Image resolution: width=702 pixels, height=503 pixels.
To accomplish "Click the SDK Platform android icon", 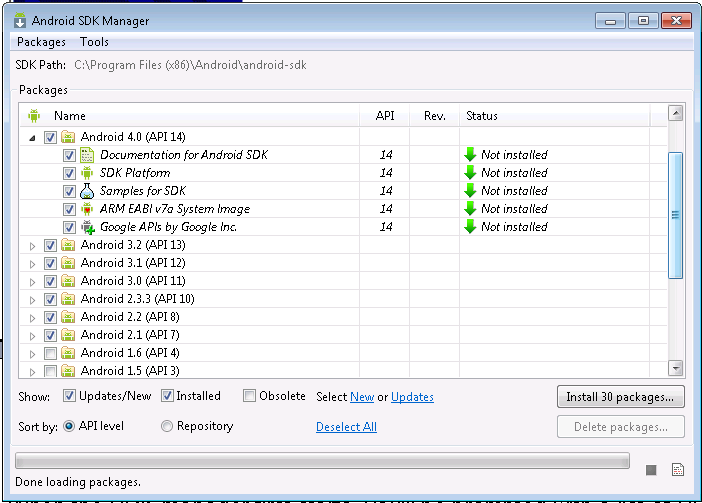I will click(x=87, y=173).
